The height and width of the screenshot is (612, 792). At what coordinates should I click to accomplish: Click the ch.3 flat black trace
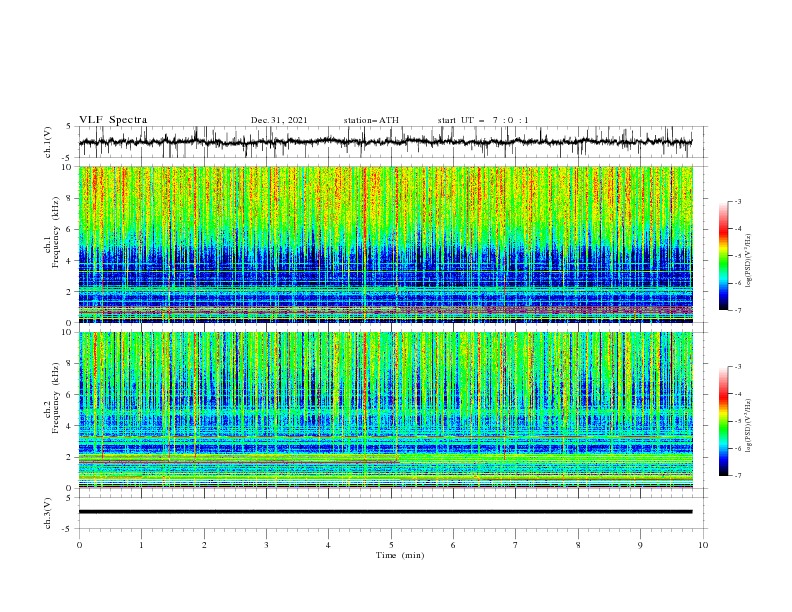(385, 512)
